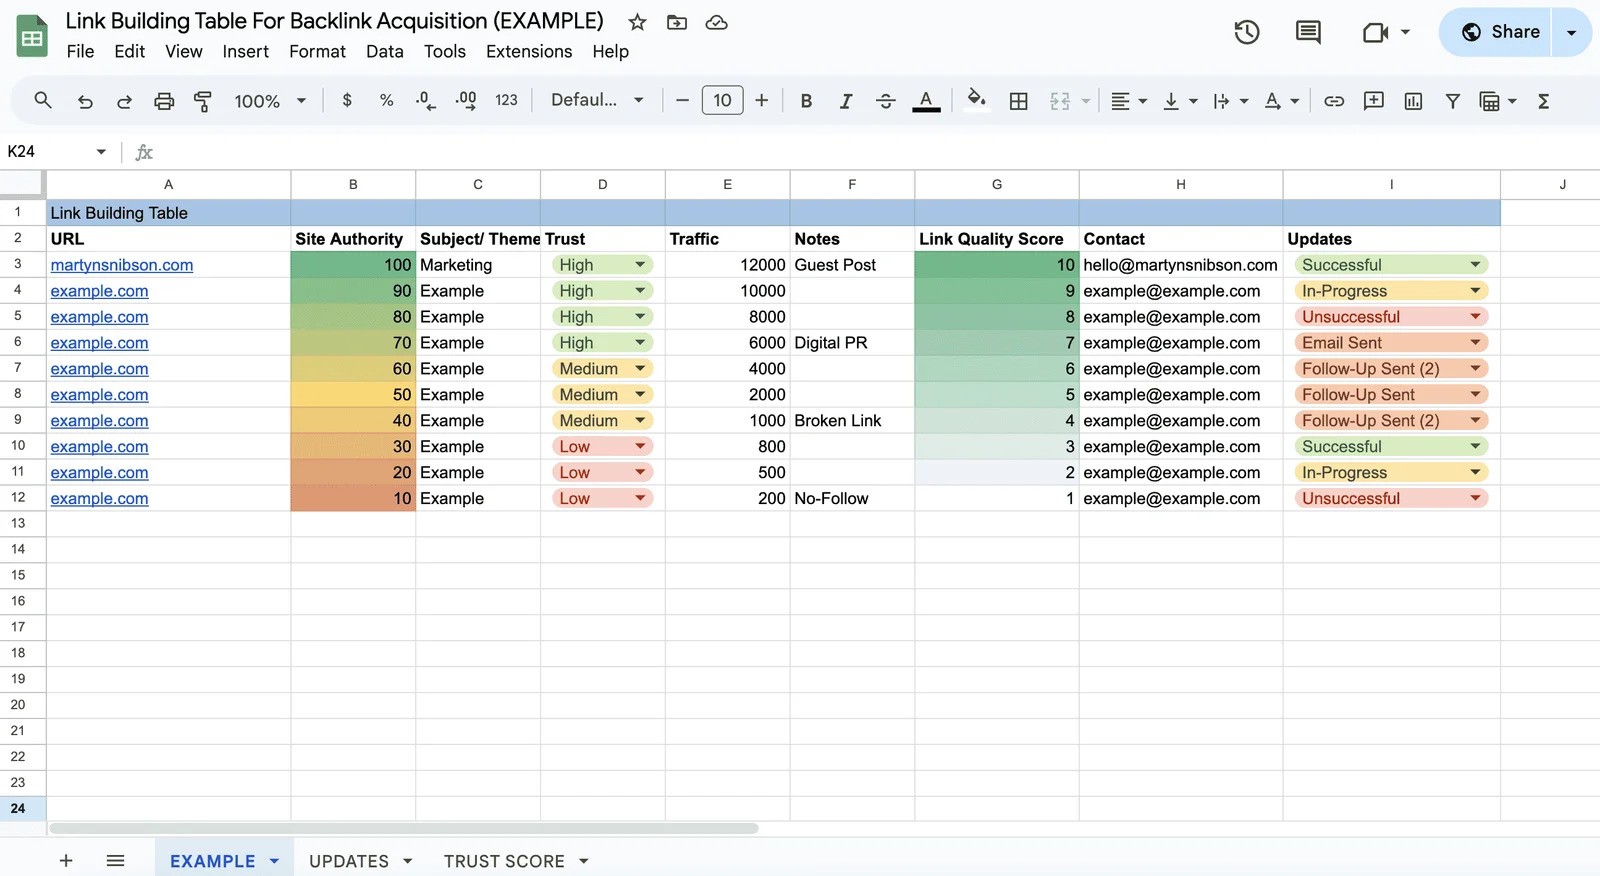Switch to the TRUST SCORE sheet tab
The width and height of the screenshot is (1600, 876).
pyautogui.click(x=504, y=861)
